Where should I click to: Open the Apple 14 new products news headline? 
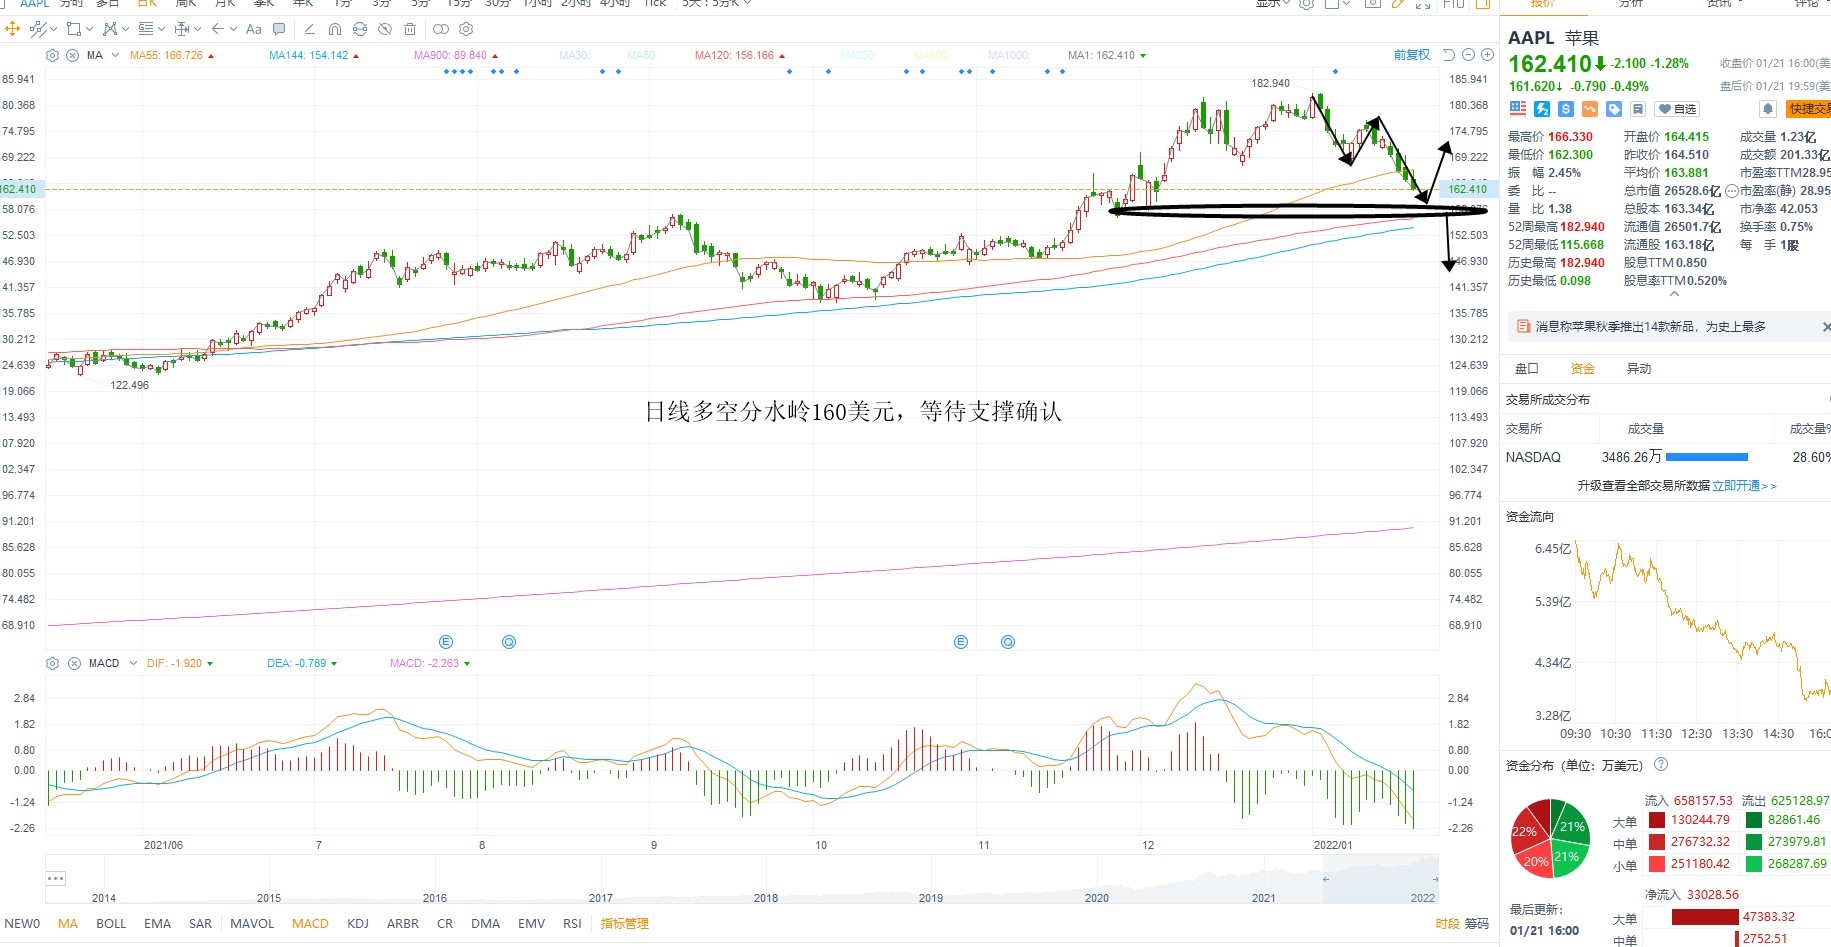pos(1651,327)
